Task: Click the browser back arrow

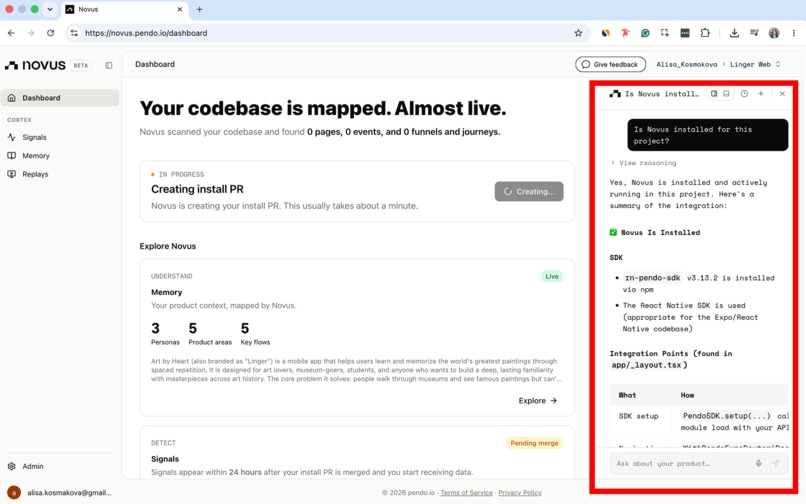Action: coord(11,33)
